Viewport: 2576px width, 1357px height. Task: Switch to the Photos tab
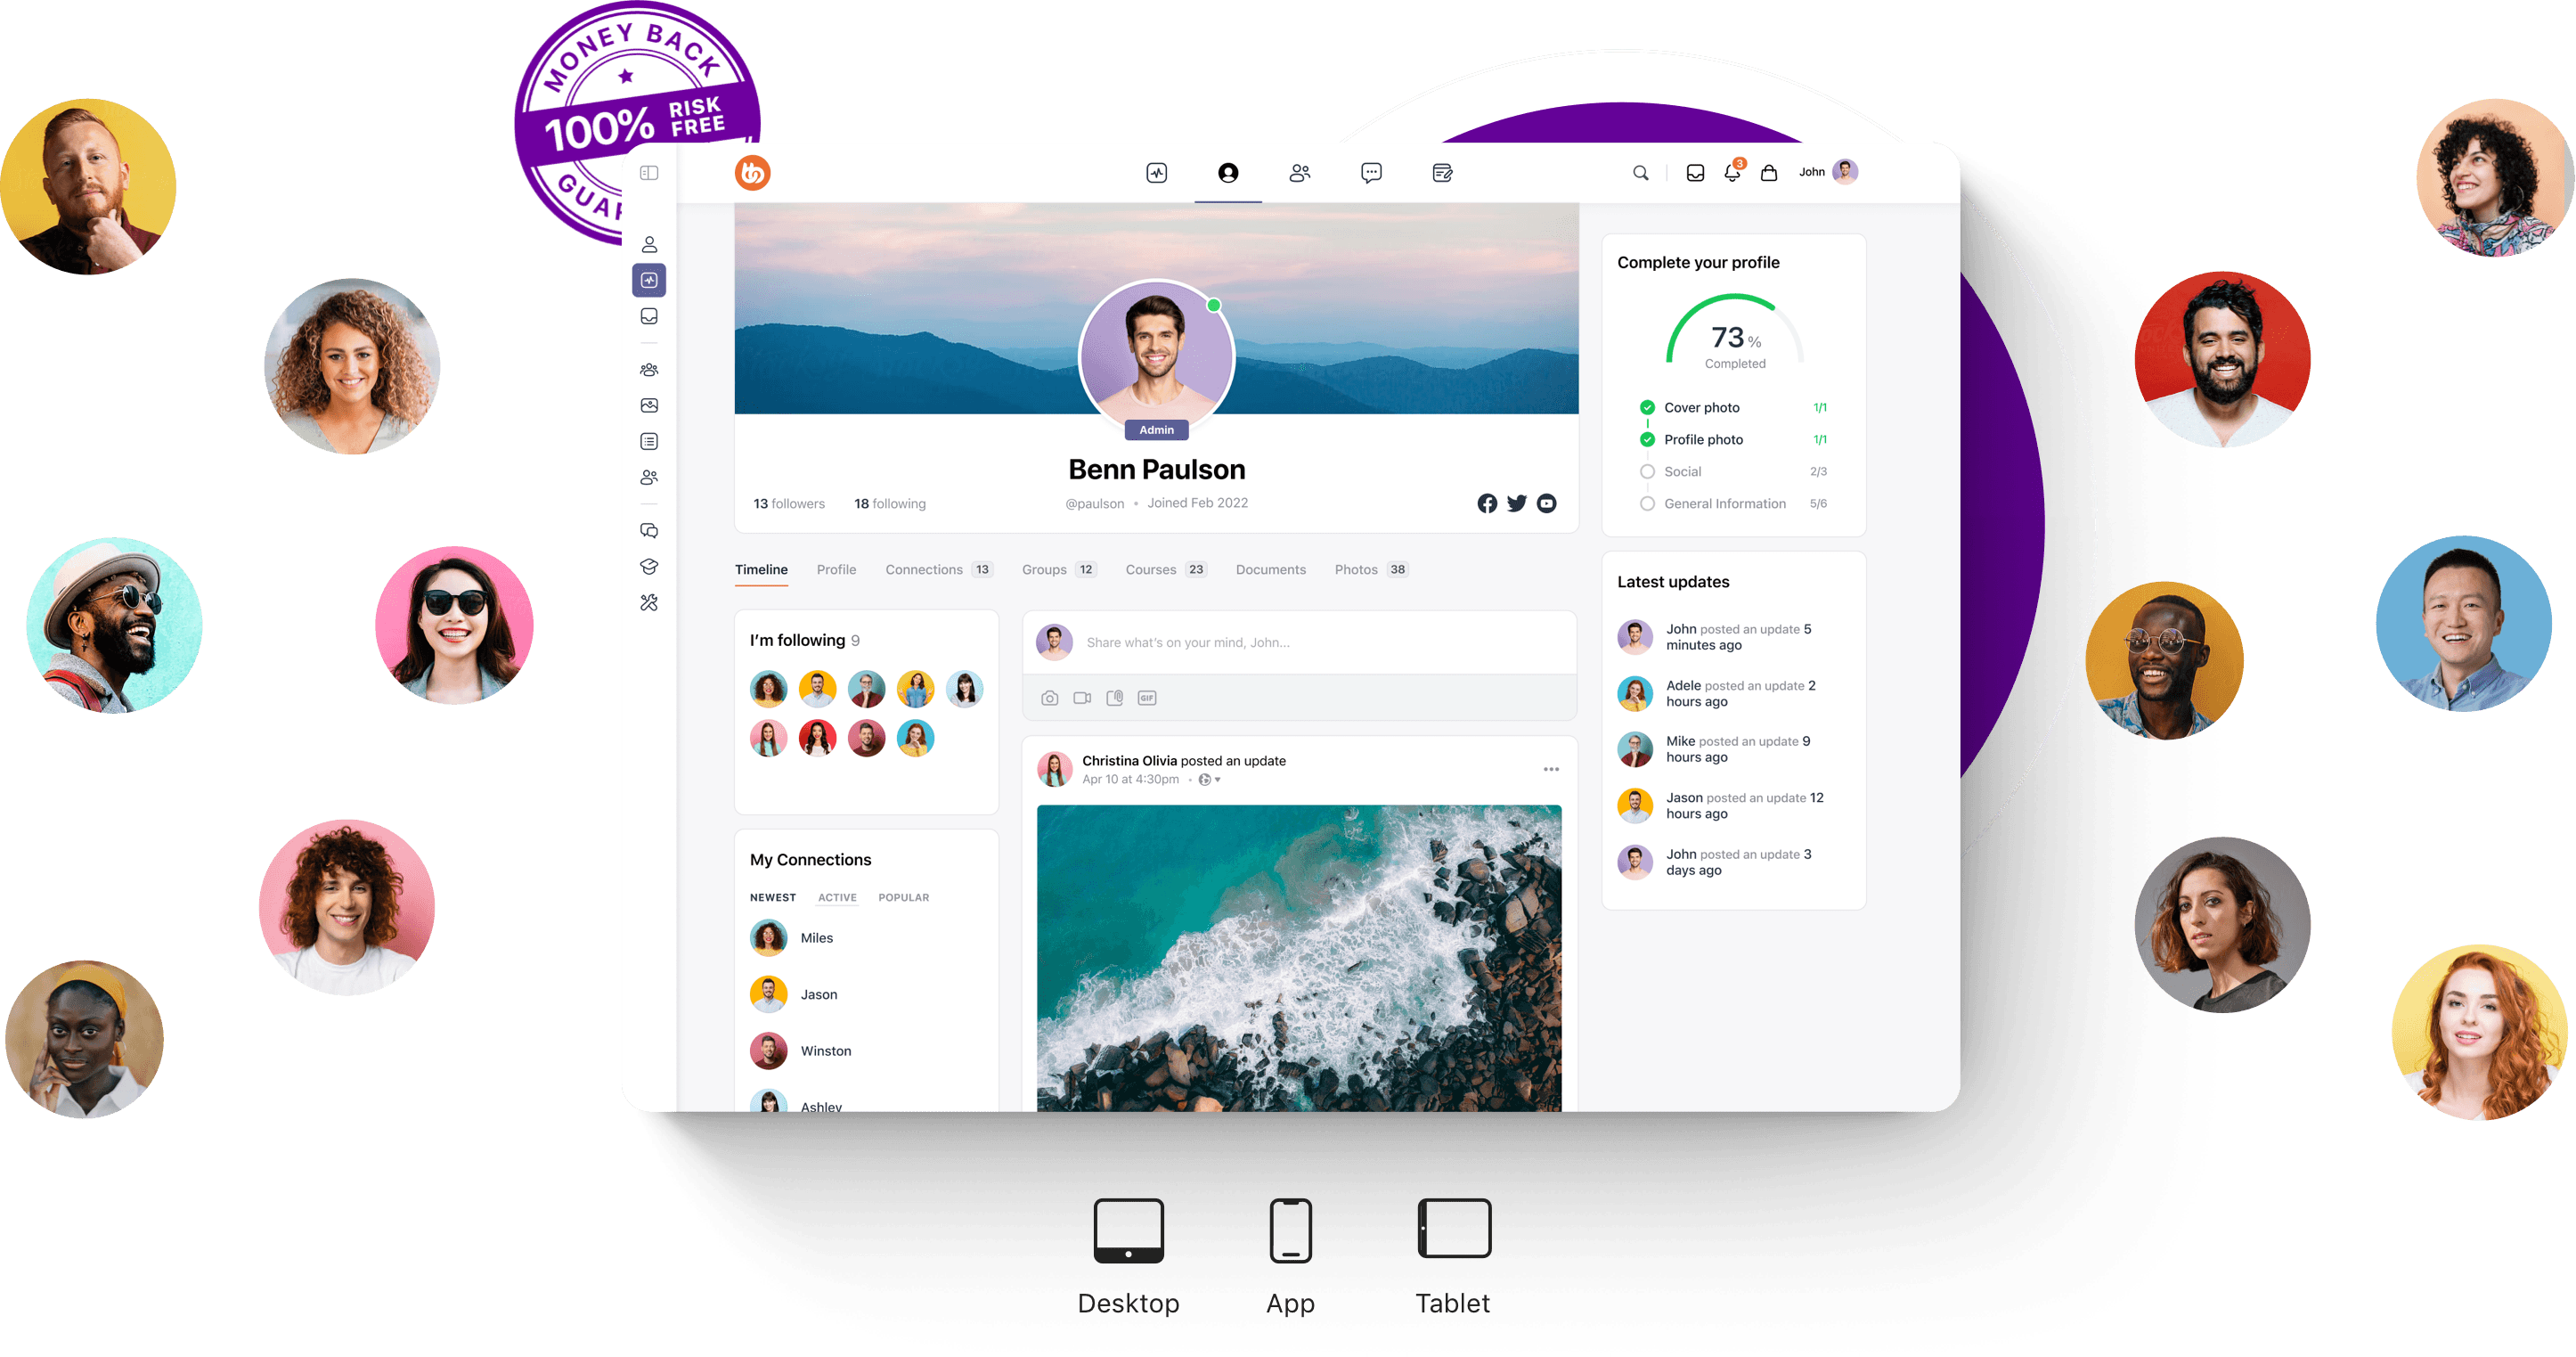(1355, 568)
